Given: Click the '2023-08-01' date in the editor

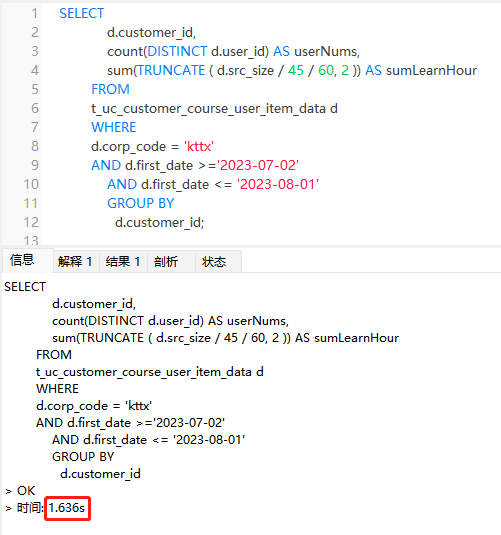Looking at the screenshot, I should click(278, 185).
